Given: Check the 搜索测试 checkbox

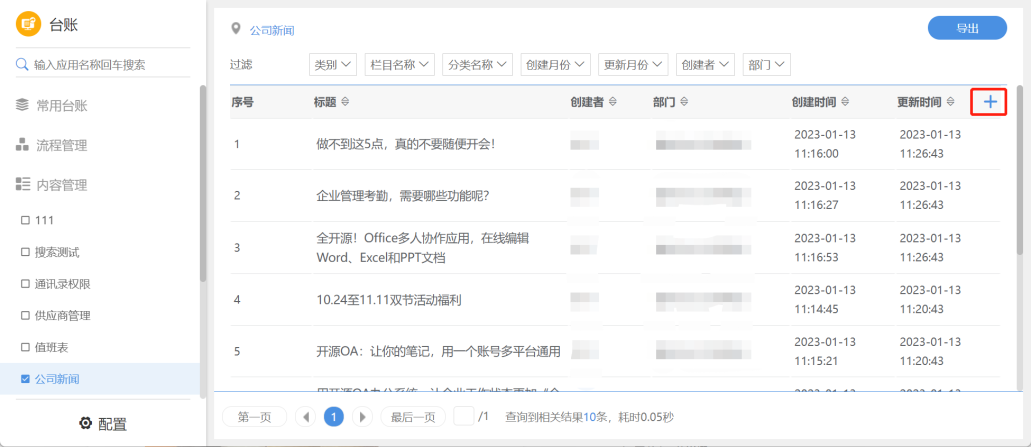Looking at the screenshot, I should [x=25, y=252].
